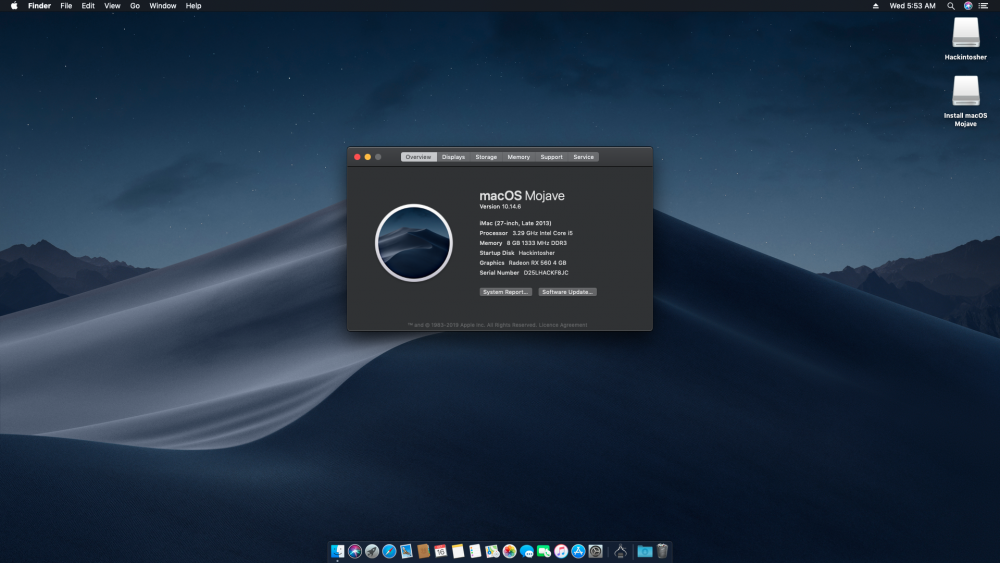Open the Apple menu
The width and height of the screenshot is (1000, 563).
pyautogui.click(x=14, y=6)
